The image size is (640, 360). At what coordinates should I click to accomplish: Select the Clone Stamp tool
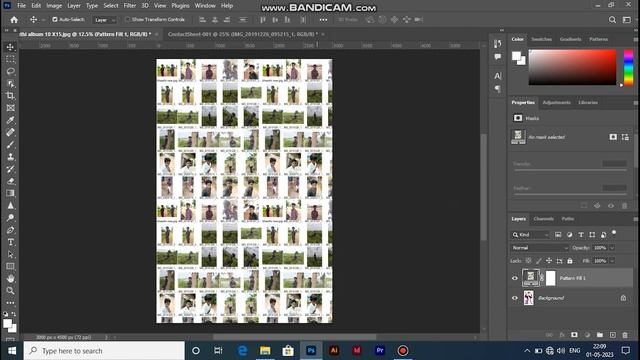(x=11, y=157)
